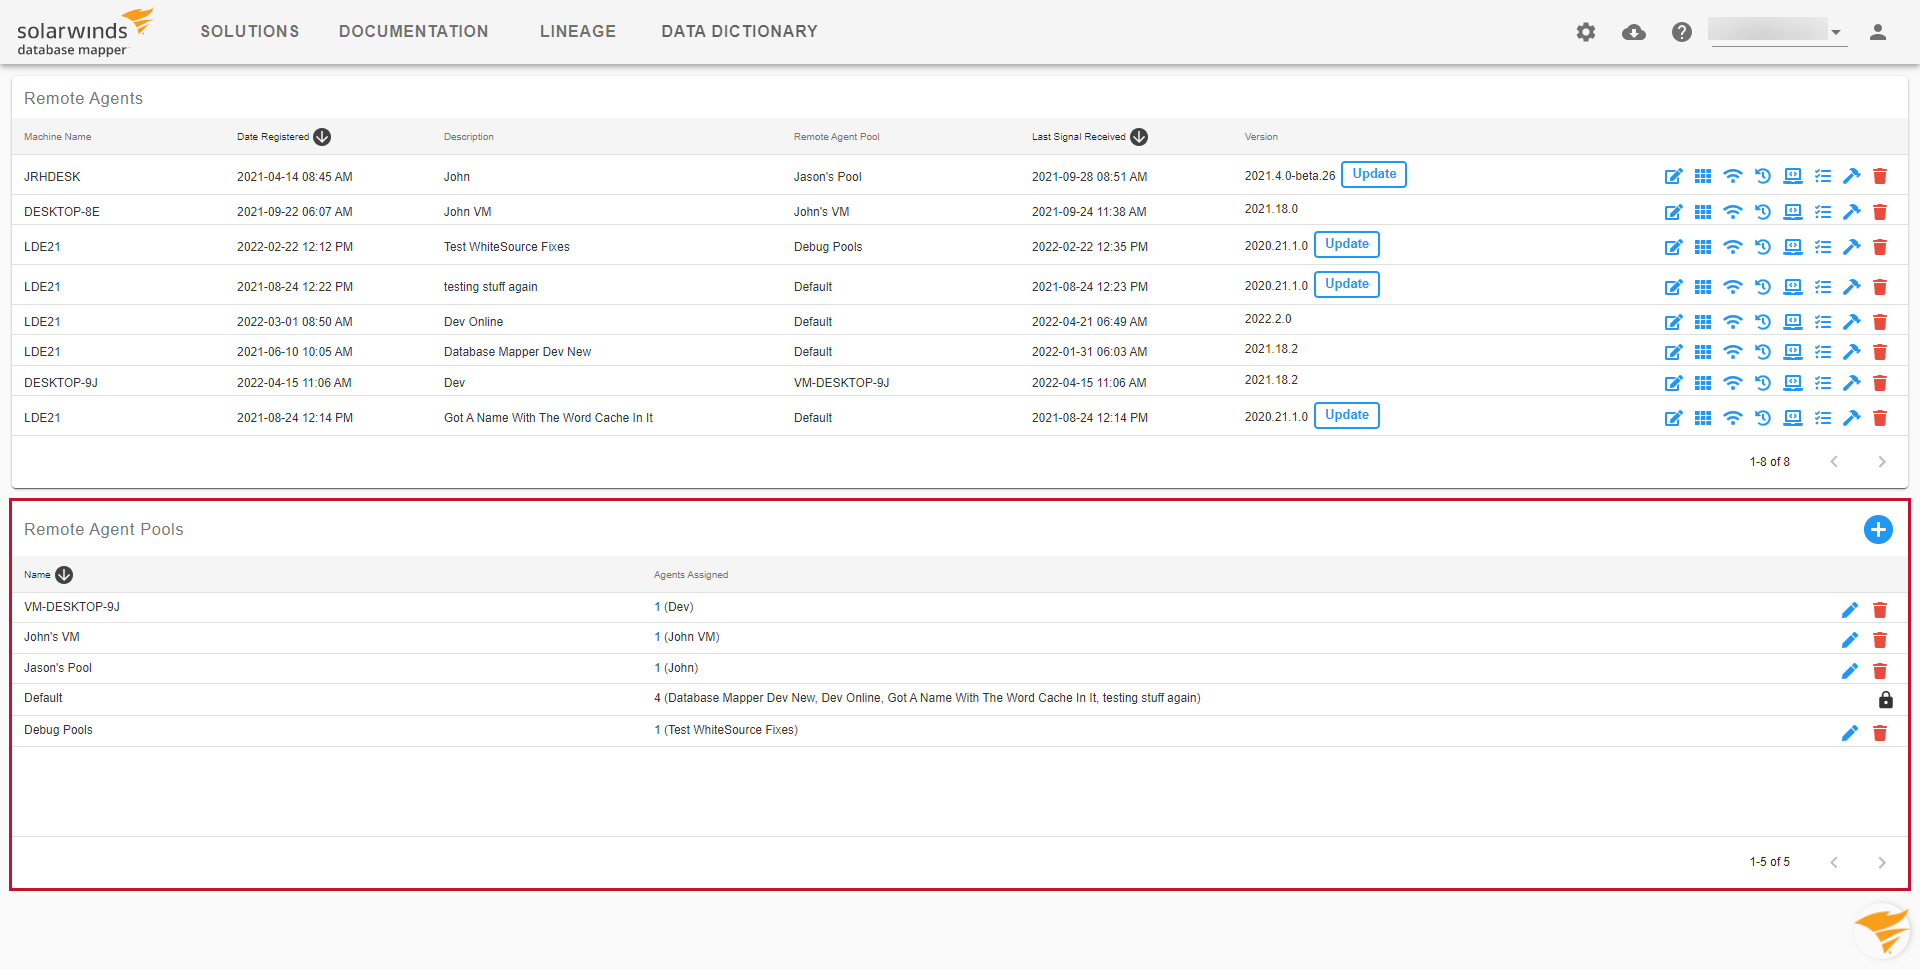The height and width of the screenshot is (969, 1920).
Task: Click the Description column header
Action: 469,137
